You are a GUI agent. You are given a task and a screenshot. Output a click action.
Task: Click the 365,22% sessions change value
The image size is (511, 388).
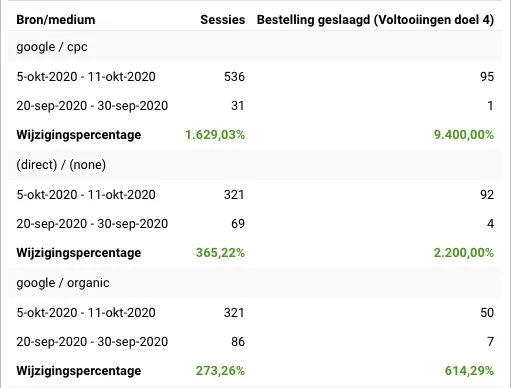click(x=220, y=253)
